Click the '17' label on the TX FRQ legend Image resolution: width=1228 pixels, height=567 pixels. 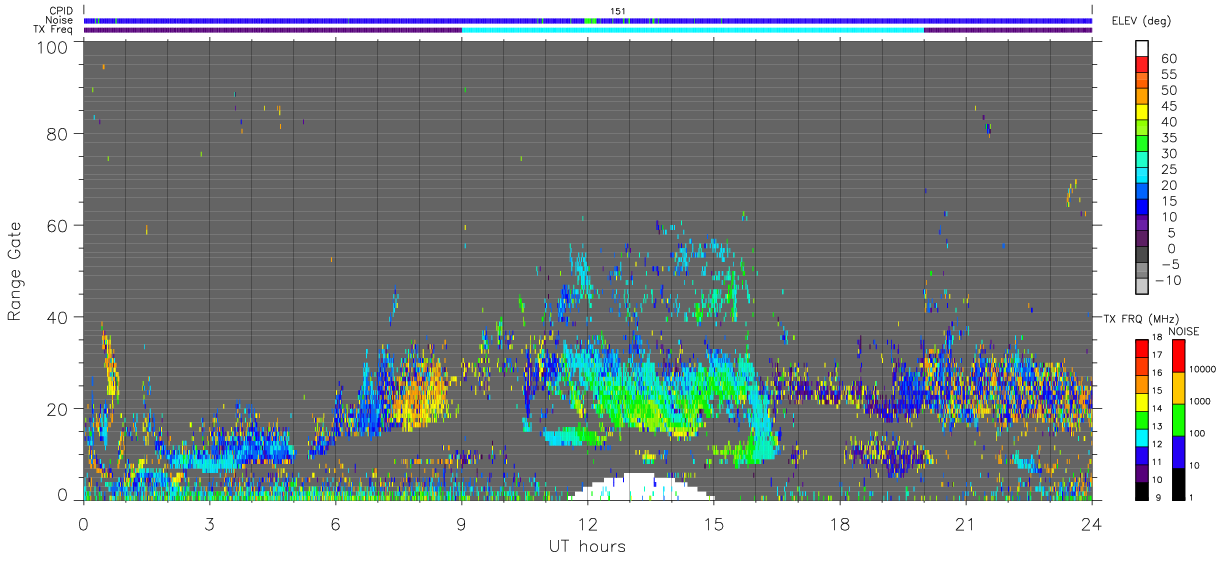pos(1157,356)
